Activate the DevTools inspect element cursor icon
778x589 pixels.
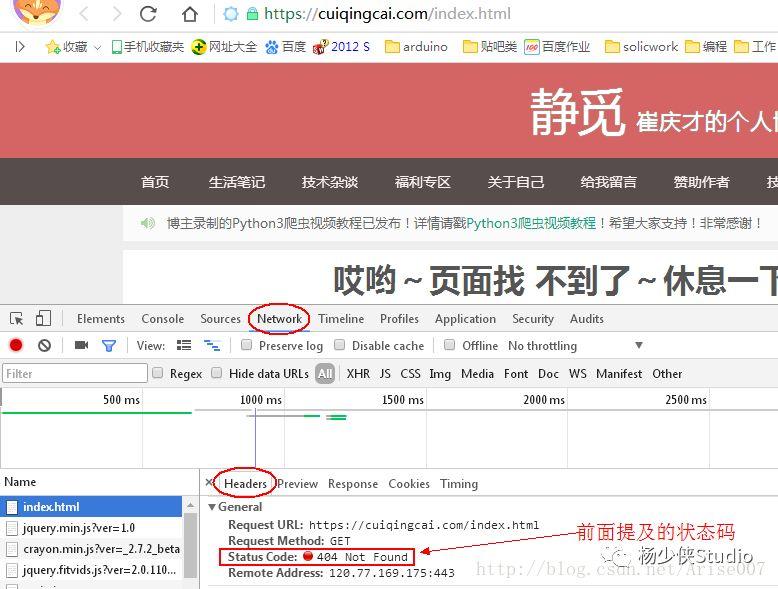click(16, 319)
